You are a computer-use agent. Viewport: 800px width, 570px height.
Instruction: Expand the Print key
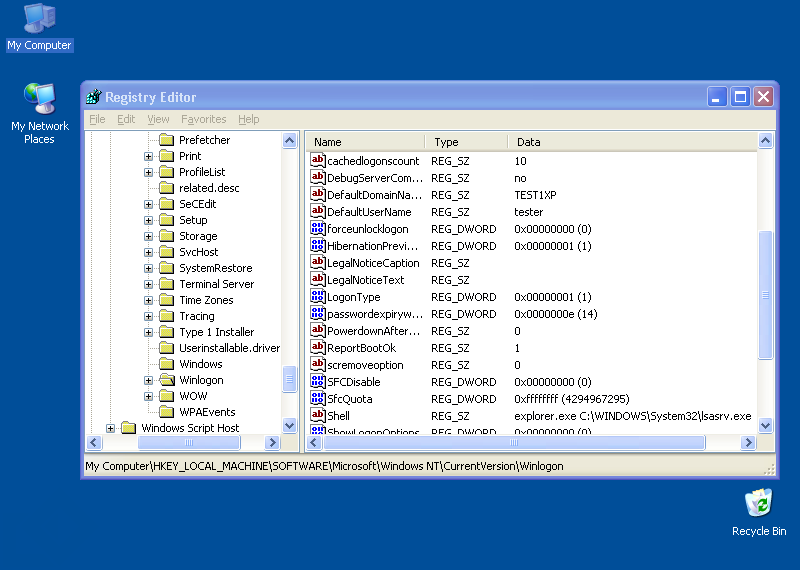tap(148, 156)
